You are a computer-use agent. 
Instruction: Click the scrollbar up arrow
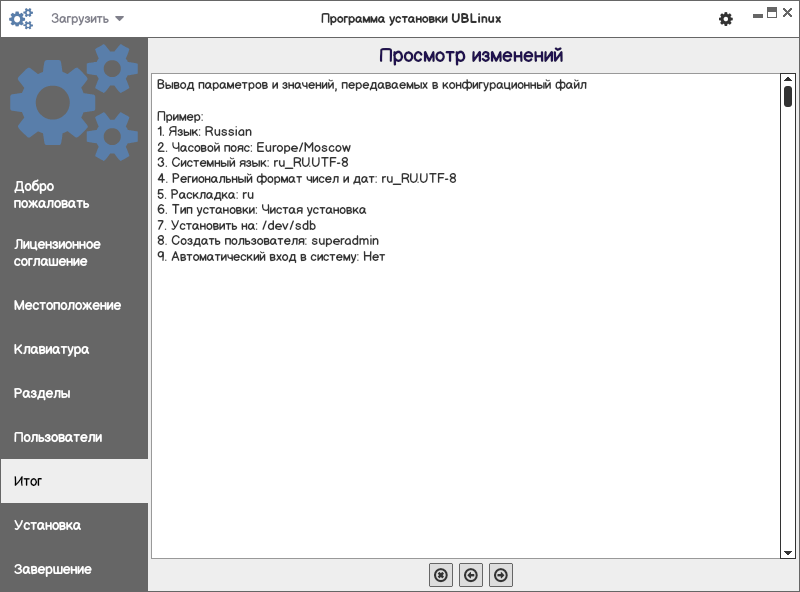click(788, 79)
